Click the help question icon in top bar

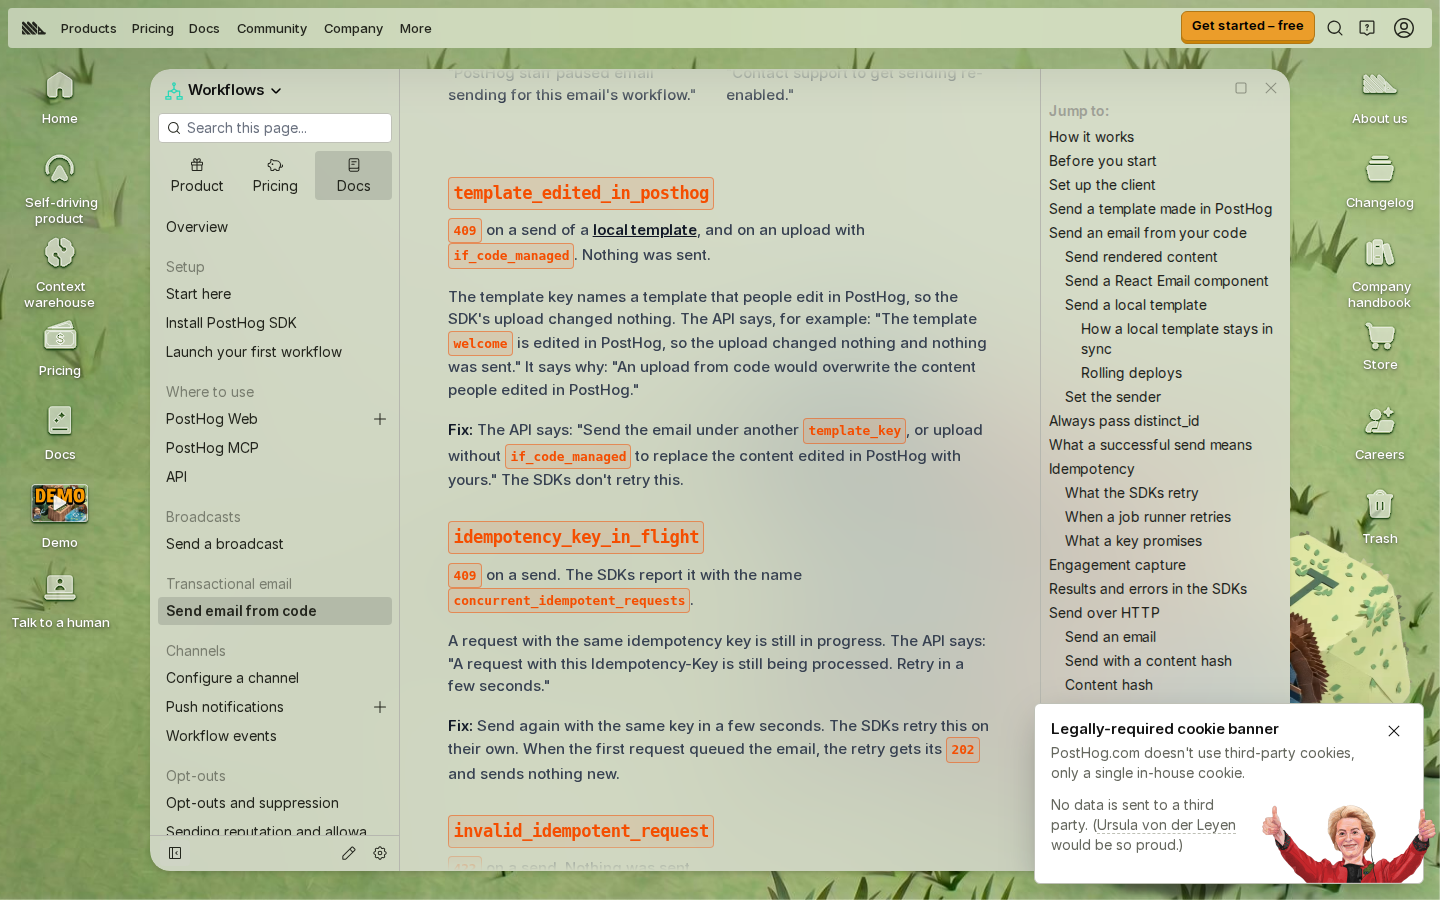tap(1367, 28)
